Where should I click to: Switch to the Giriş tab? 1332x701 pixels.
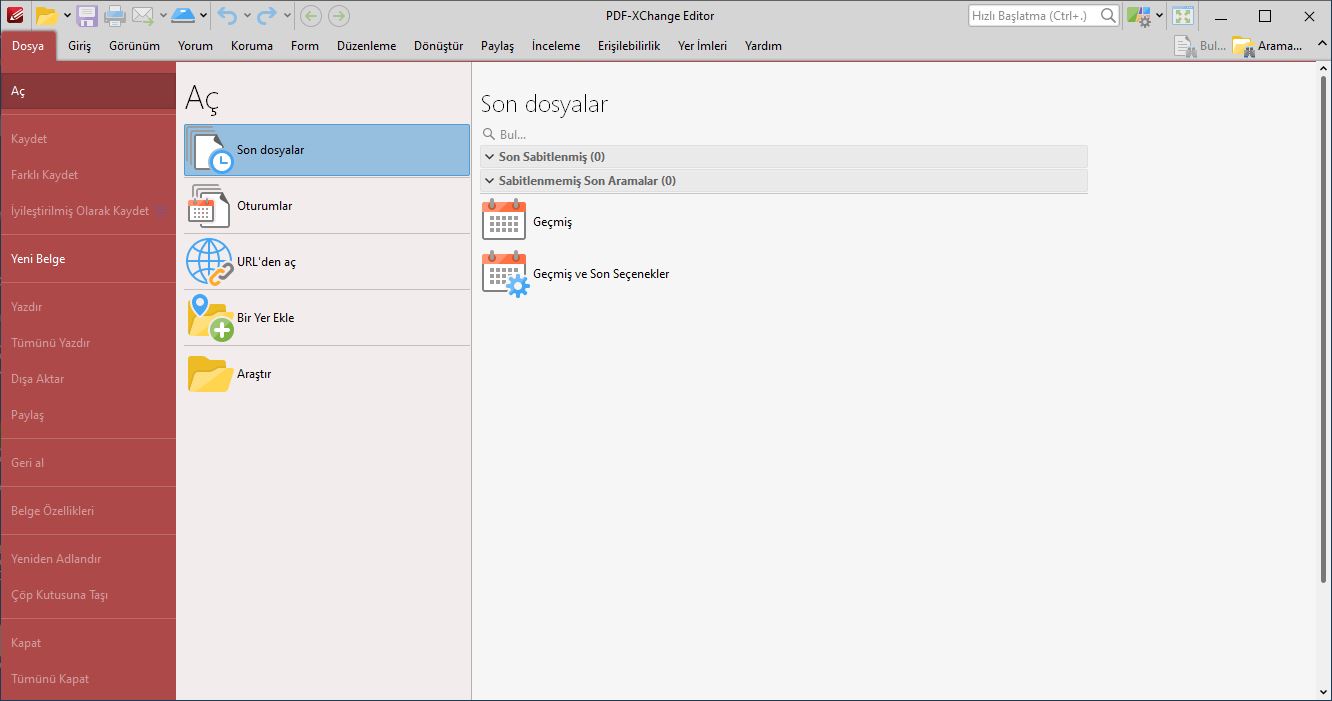coord(79,46)
